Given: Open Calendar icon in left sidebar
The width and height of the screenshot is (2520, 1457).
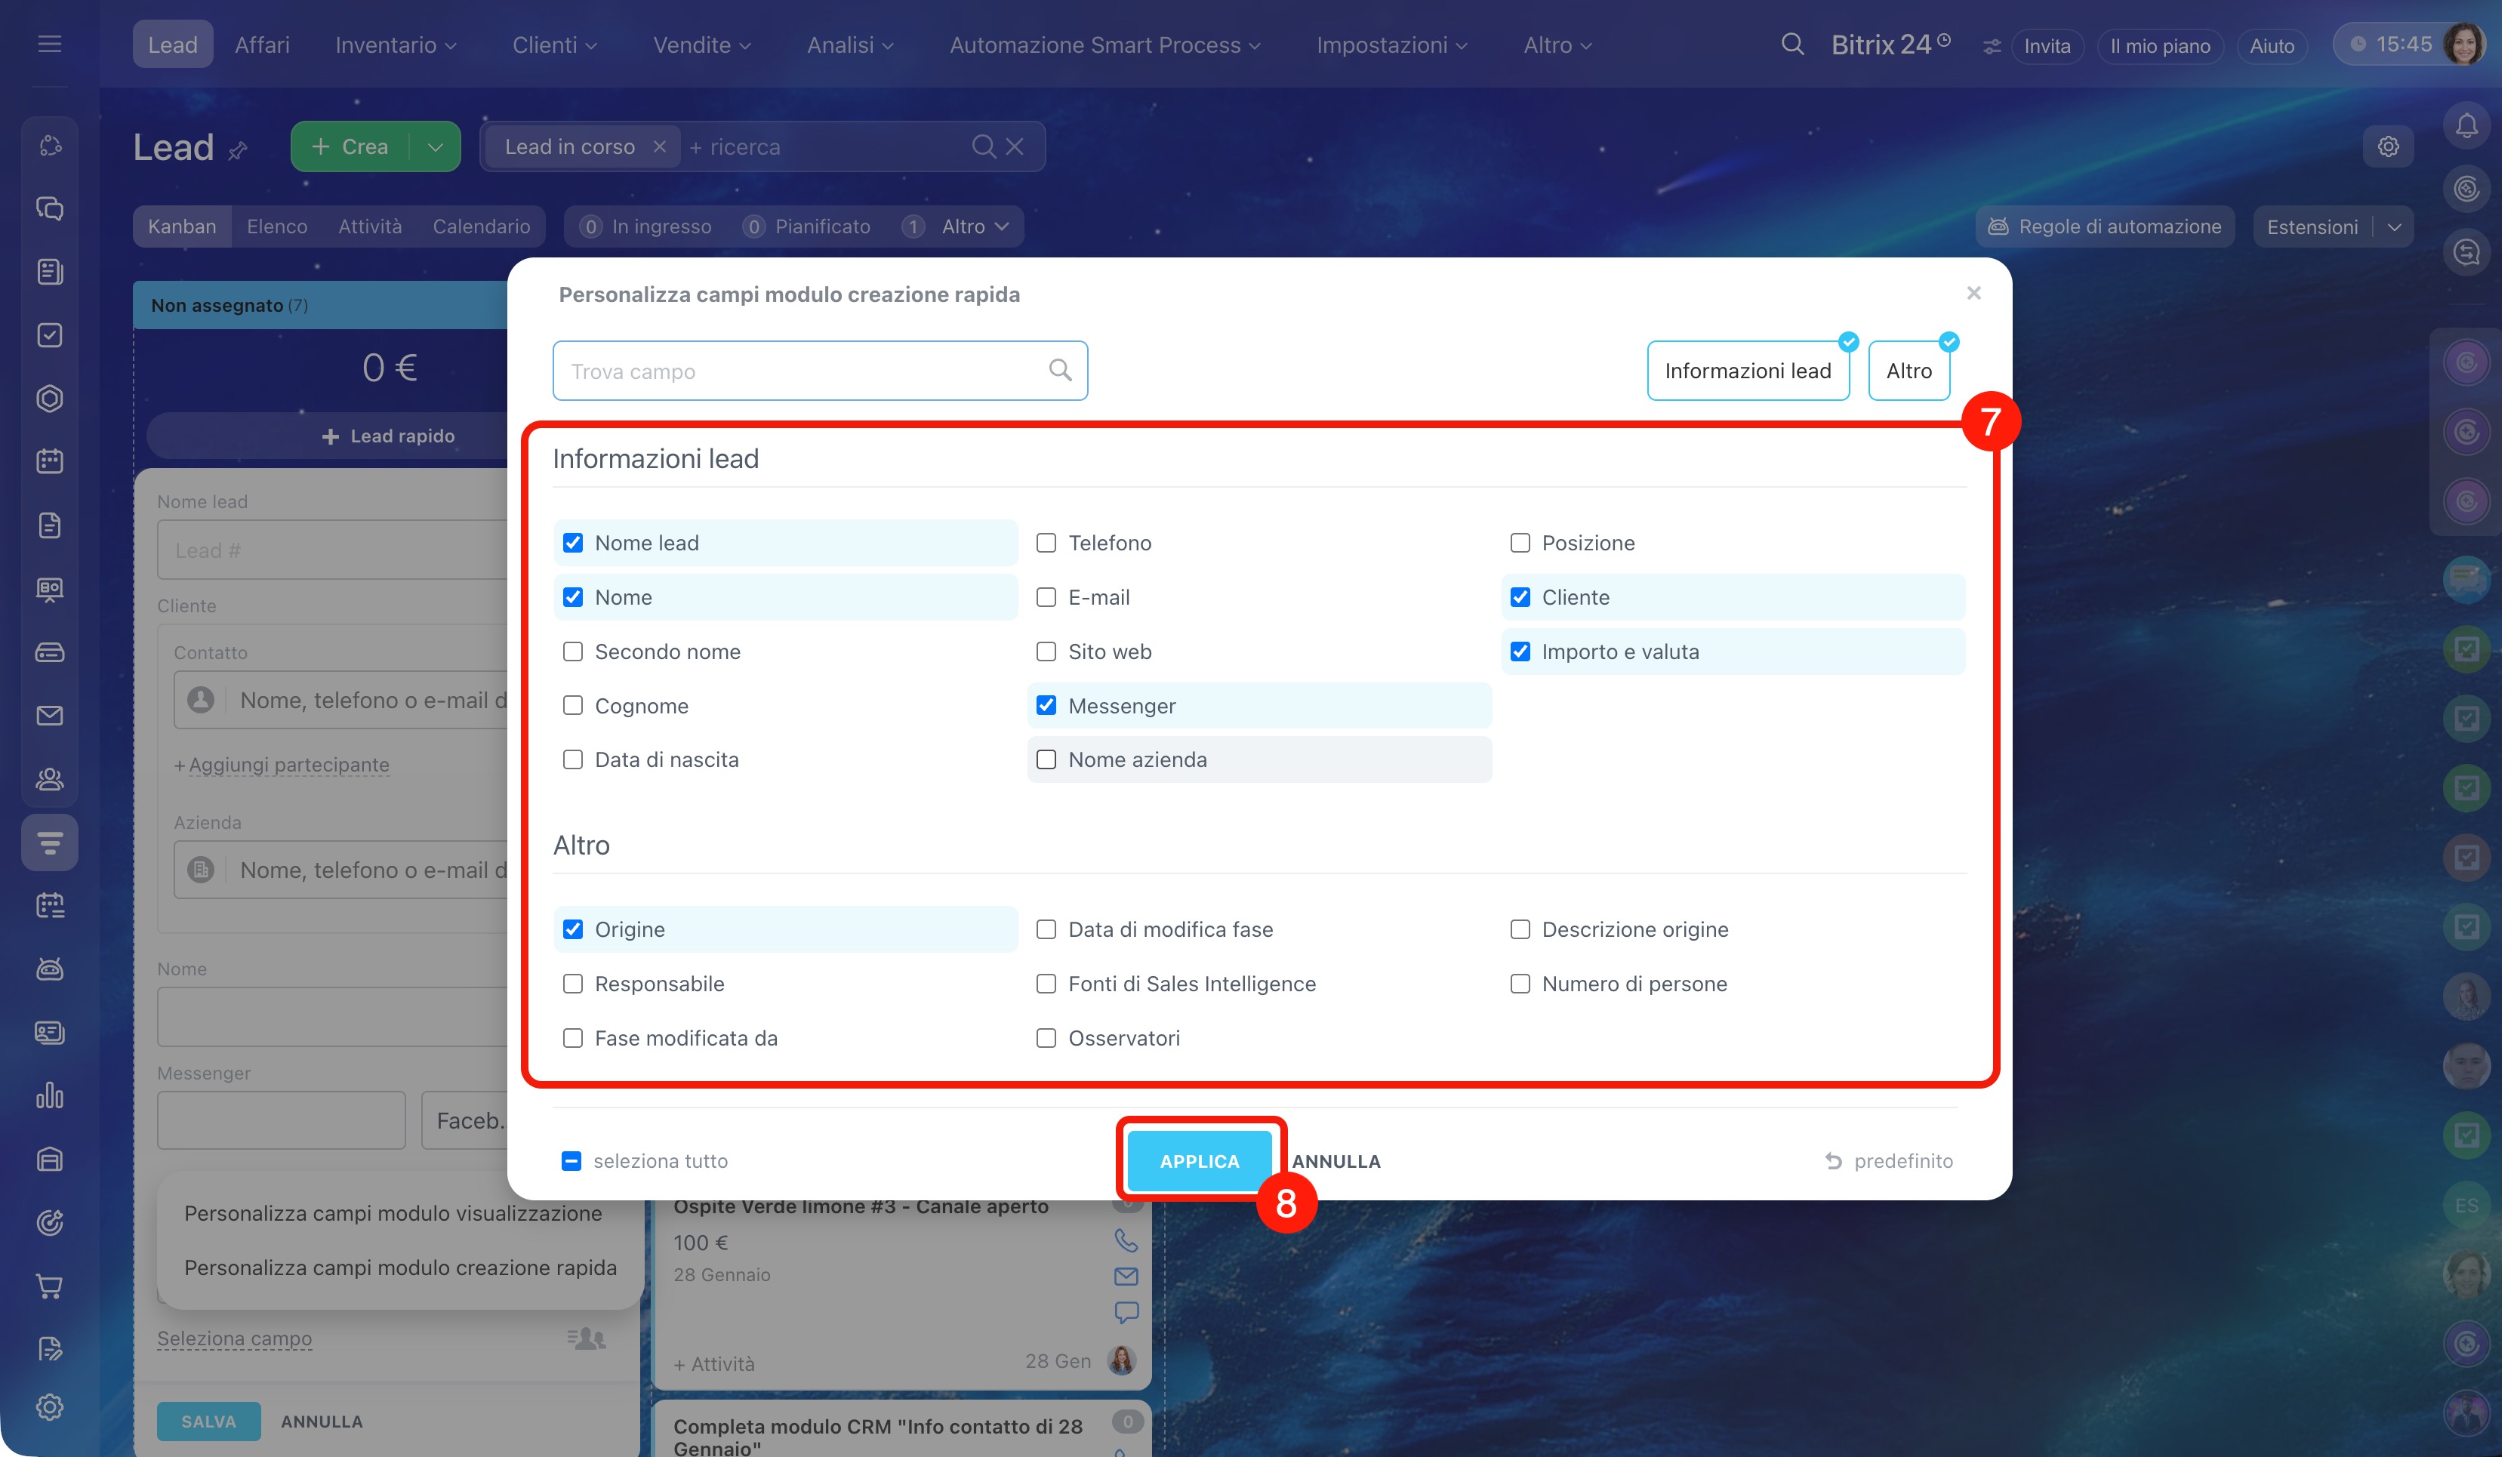Looking at the screenshot, I should point(50,461).
